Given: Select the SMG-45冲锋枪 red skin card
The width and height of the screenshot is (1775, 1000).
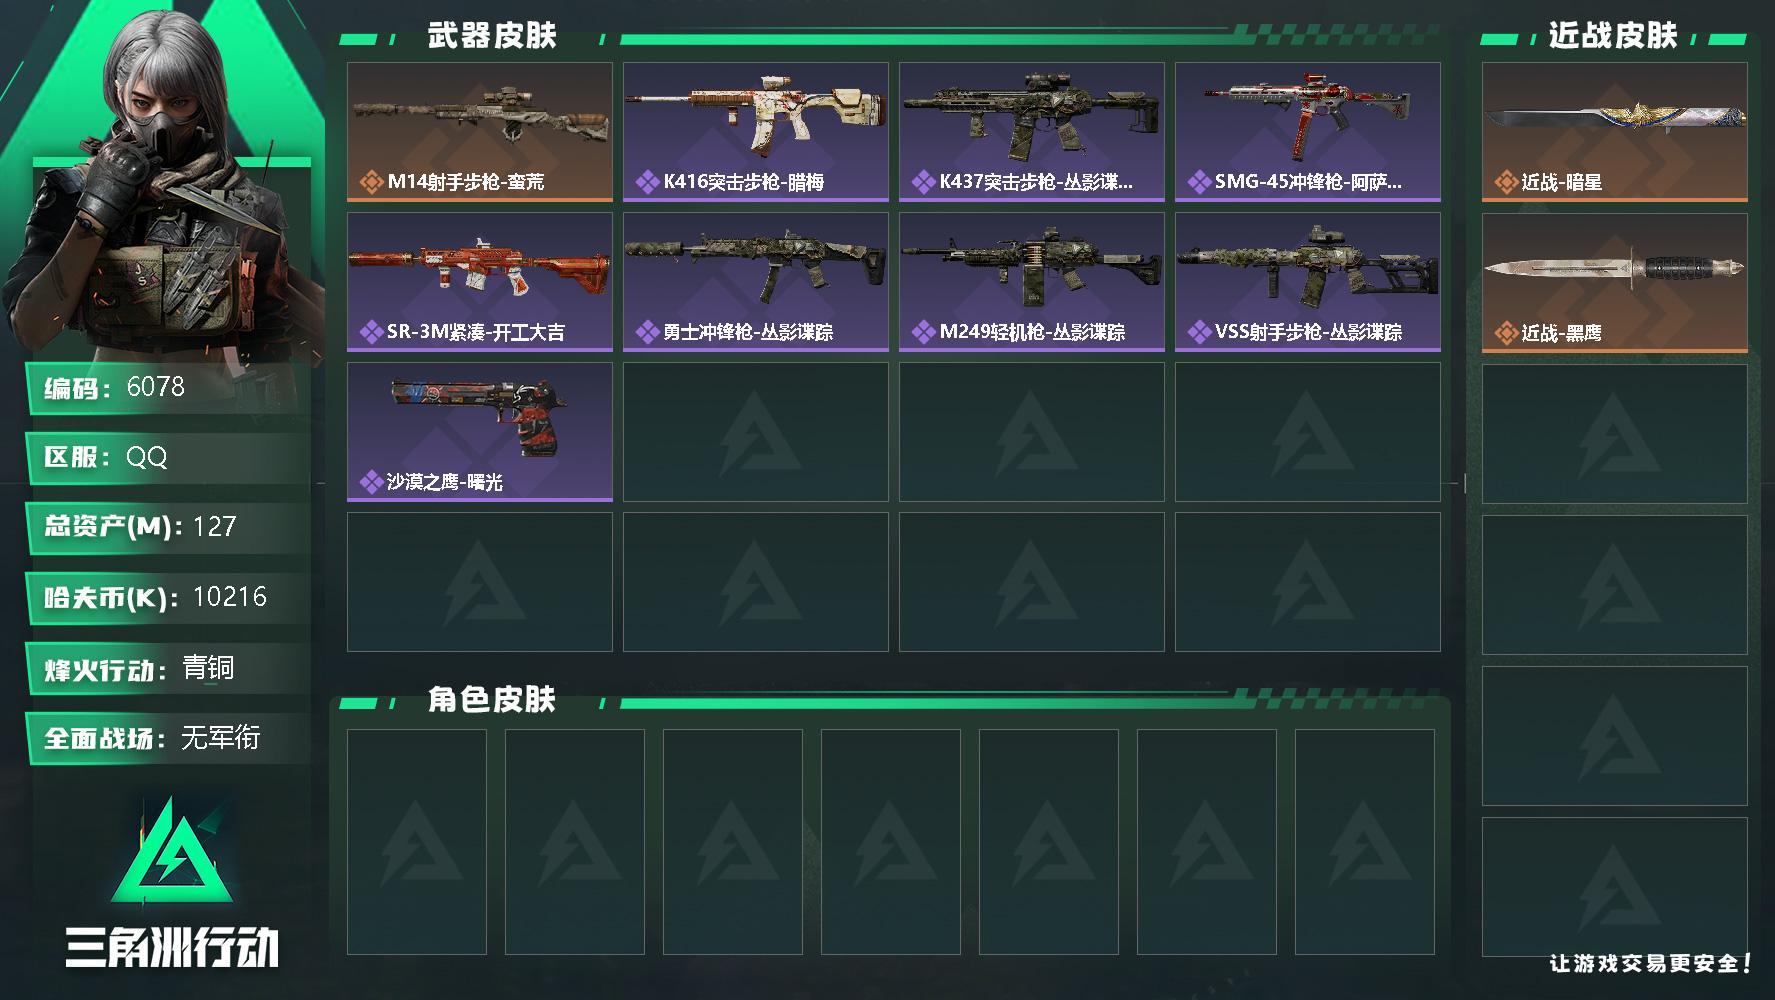Looking at the screenshot, I should pos(1308,132).
